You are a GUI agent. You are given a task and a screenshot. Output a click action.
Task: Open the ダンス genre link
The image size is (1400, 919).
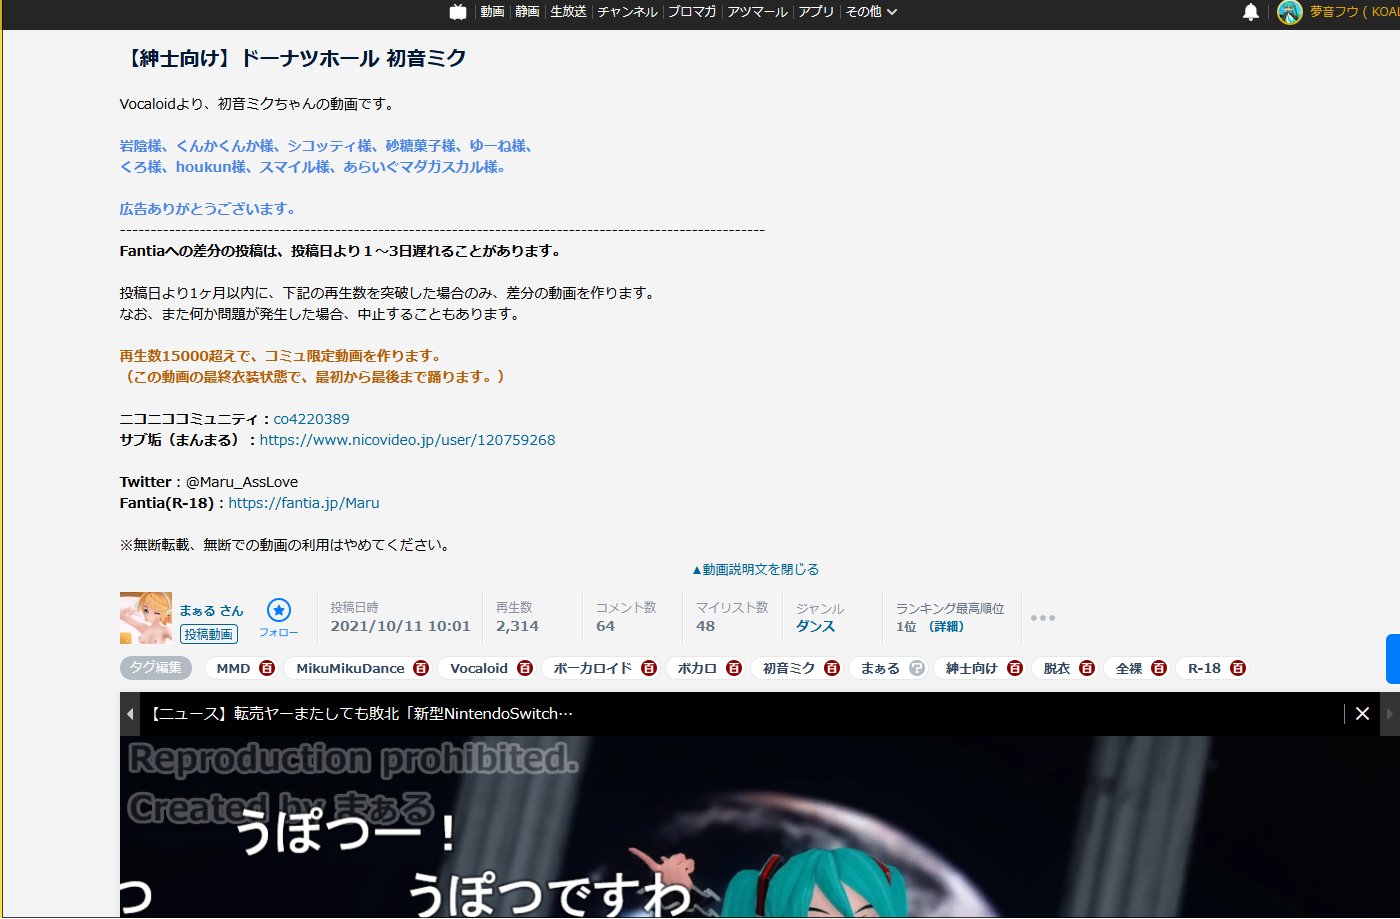tap(815, 626)
